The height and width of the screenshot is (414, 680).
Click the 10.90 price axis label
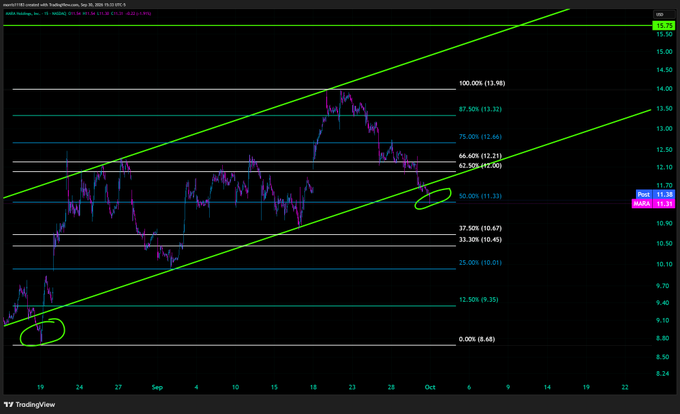click(664, 224)
